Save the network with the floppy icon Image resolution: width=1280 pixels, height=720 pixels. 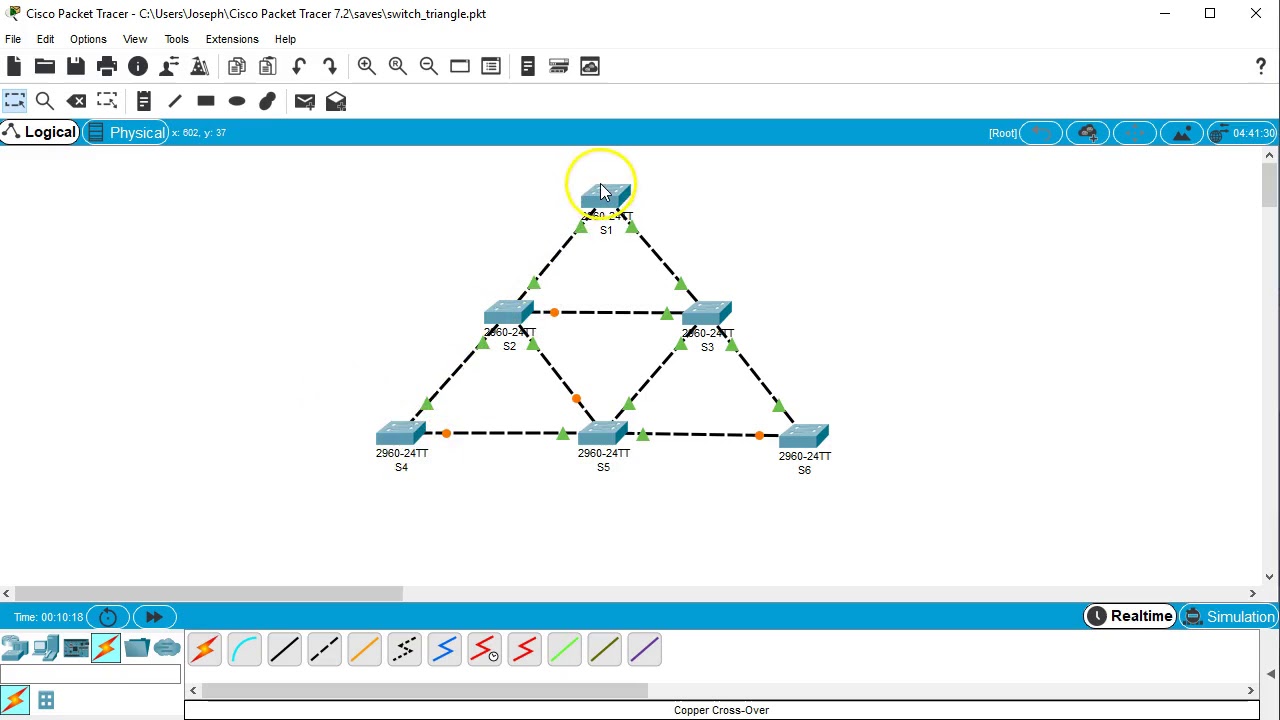[76, 66]
